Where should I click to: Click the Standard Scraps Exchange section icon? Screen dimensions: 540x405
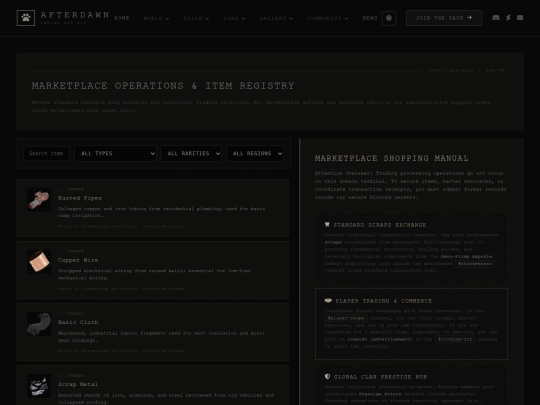(327, 225)
